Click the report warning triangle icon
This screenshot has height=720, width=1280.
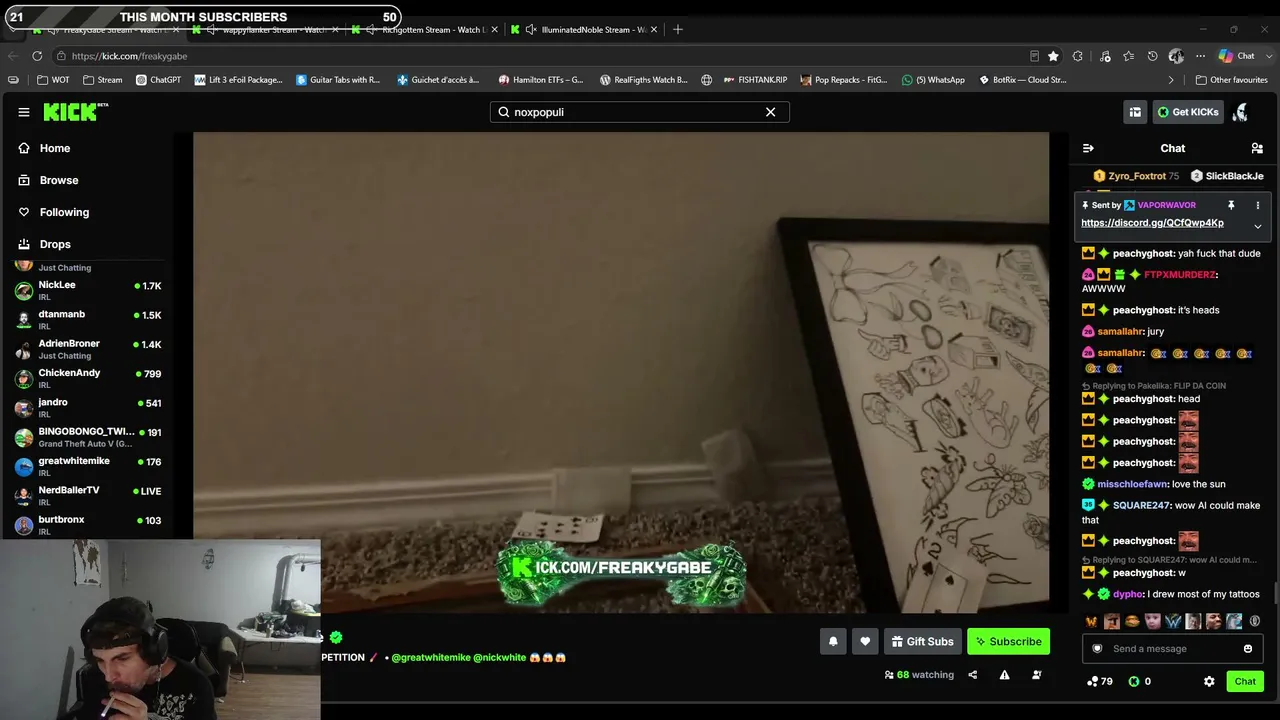point(1004,675)
